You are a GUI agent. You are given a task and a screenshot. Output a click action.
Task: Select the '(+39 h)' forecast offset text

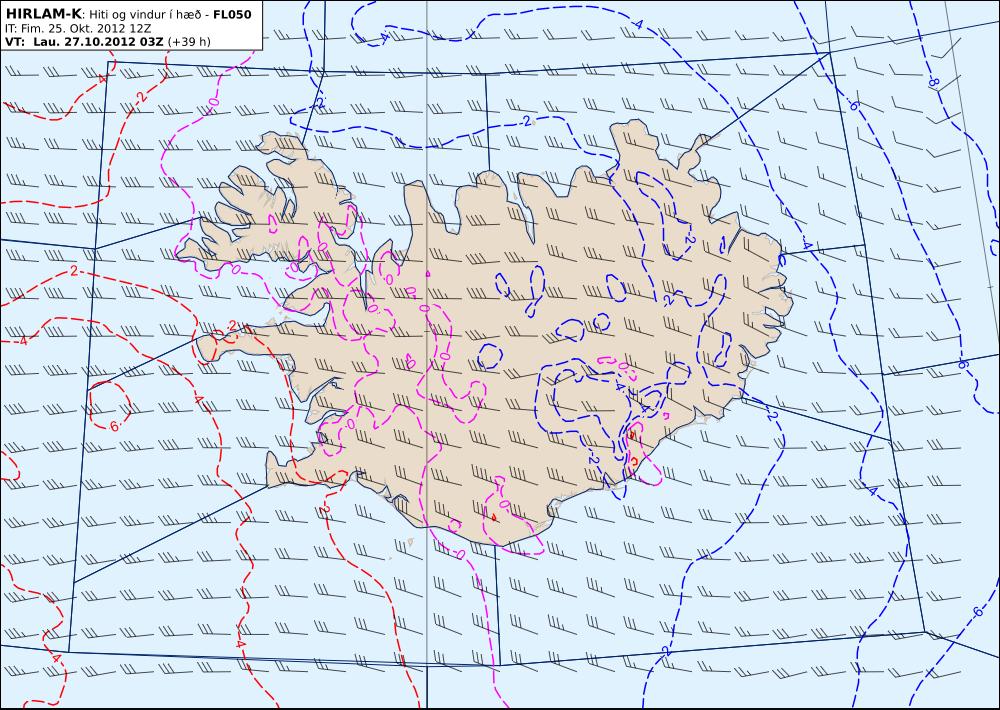point(189,42)
